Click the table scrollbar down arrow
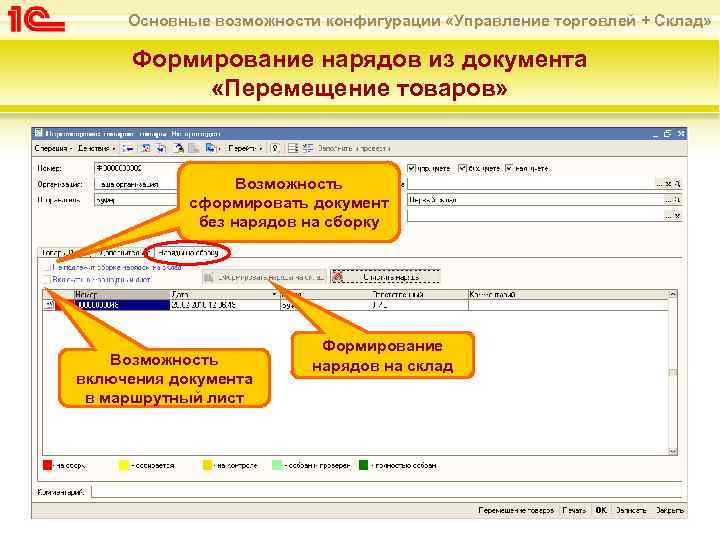This screenshot has height=540, width=720. point(673,451)
